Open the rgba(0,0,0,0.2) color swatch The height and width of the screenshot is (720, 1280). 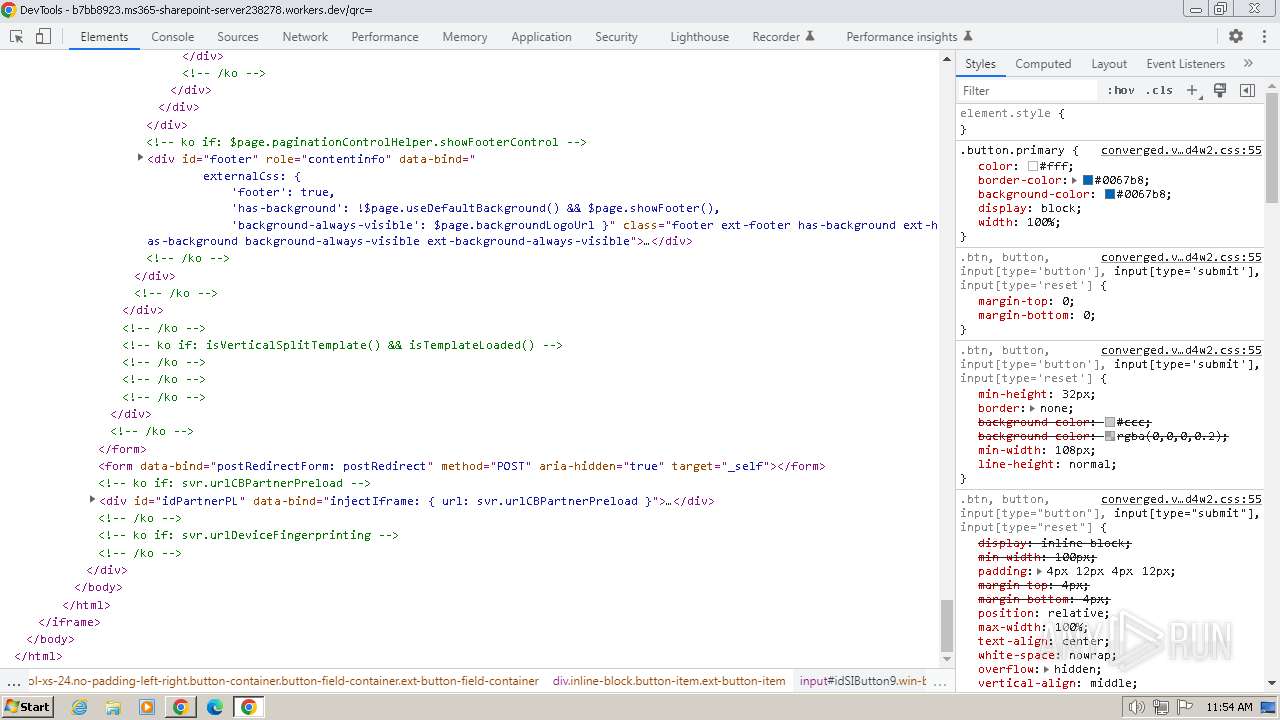(x=1109, y=436)
